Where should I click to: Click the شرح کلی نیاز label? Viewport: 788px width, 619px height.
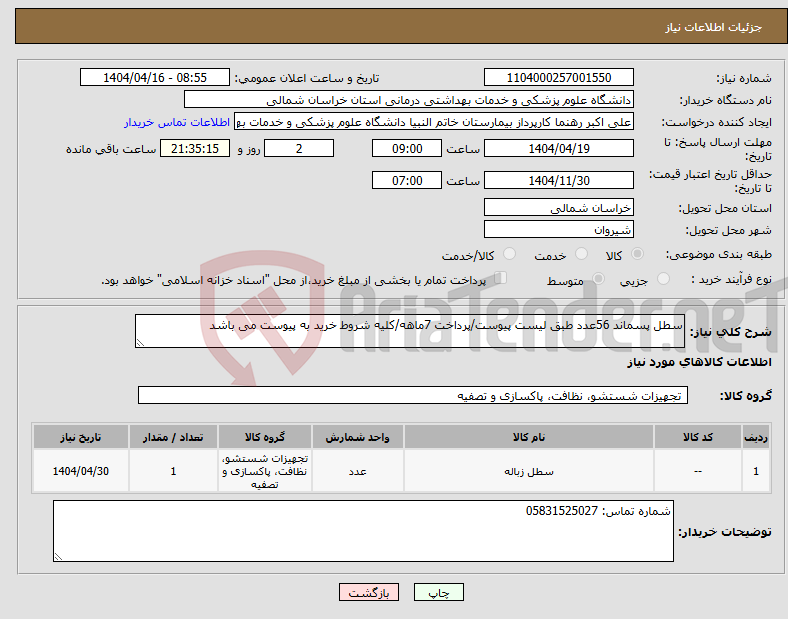click(730, 332)
